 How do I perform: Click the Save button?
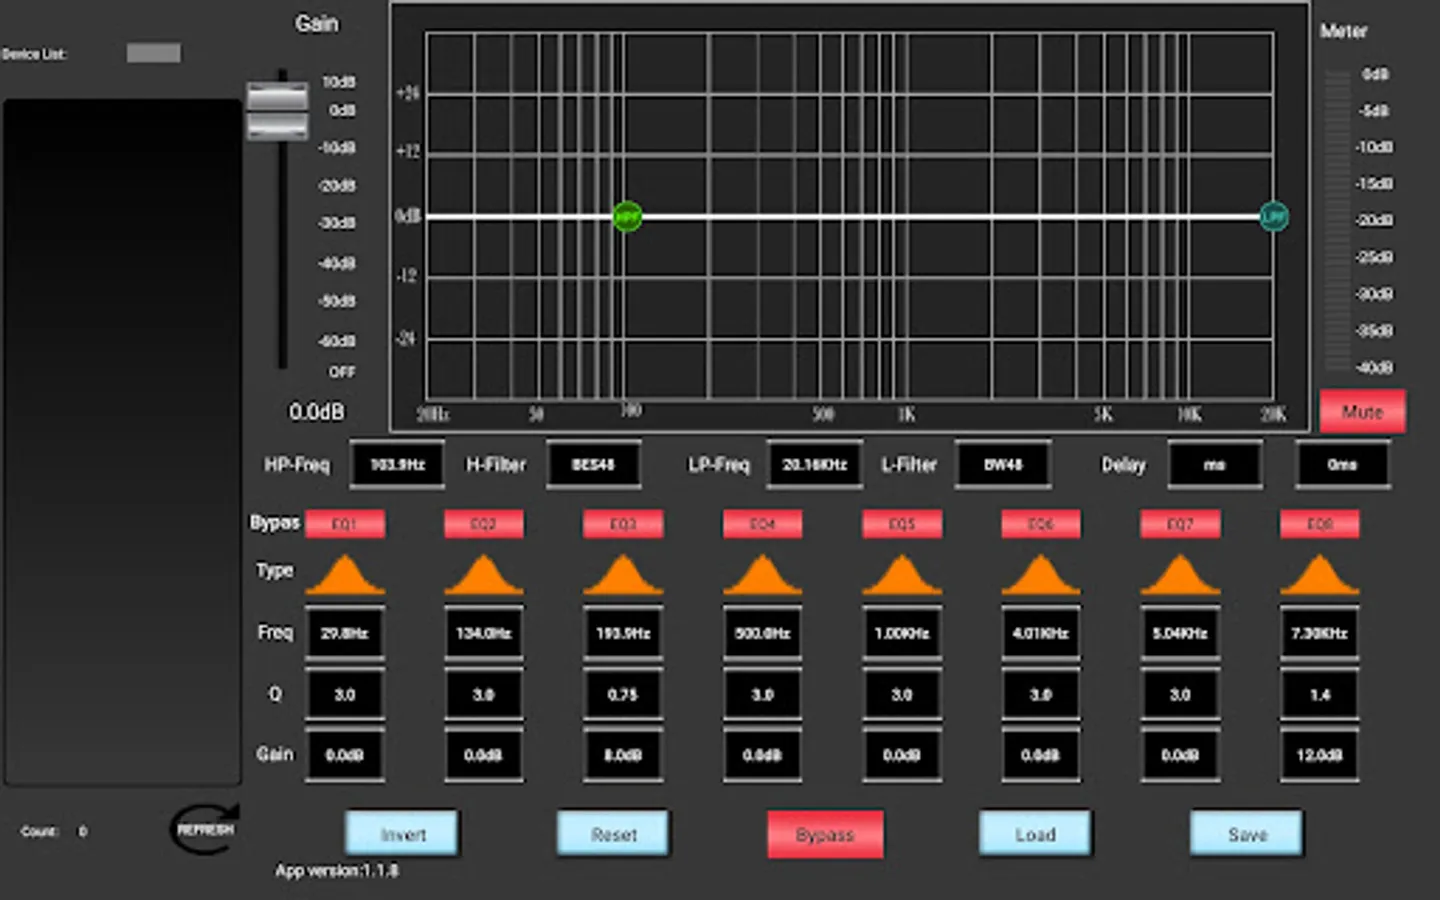1247,833
